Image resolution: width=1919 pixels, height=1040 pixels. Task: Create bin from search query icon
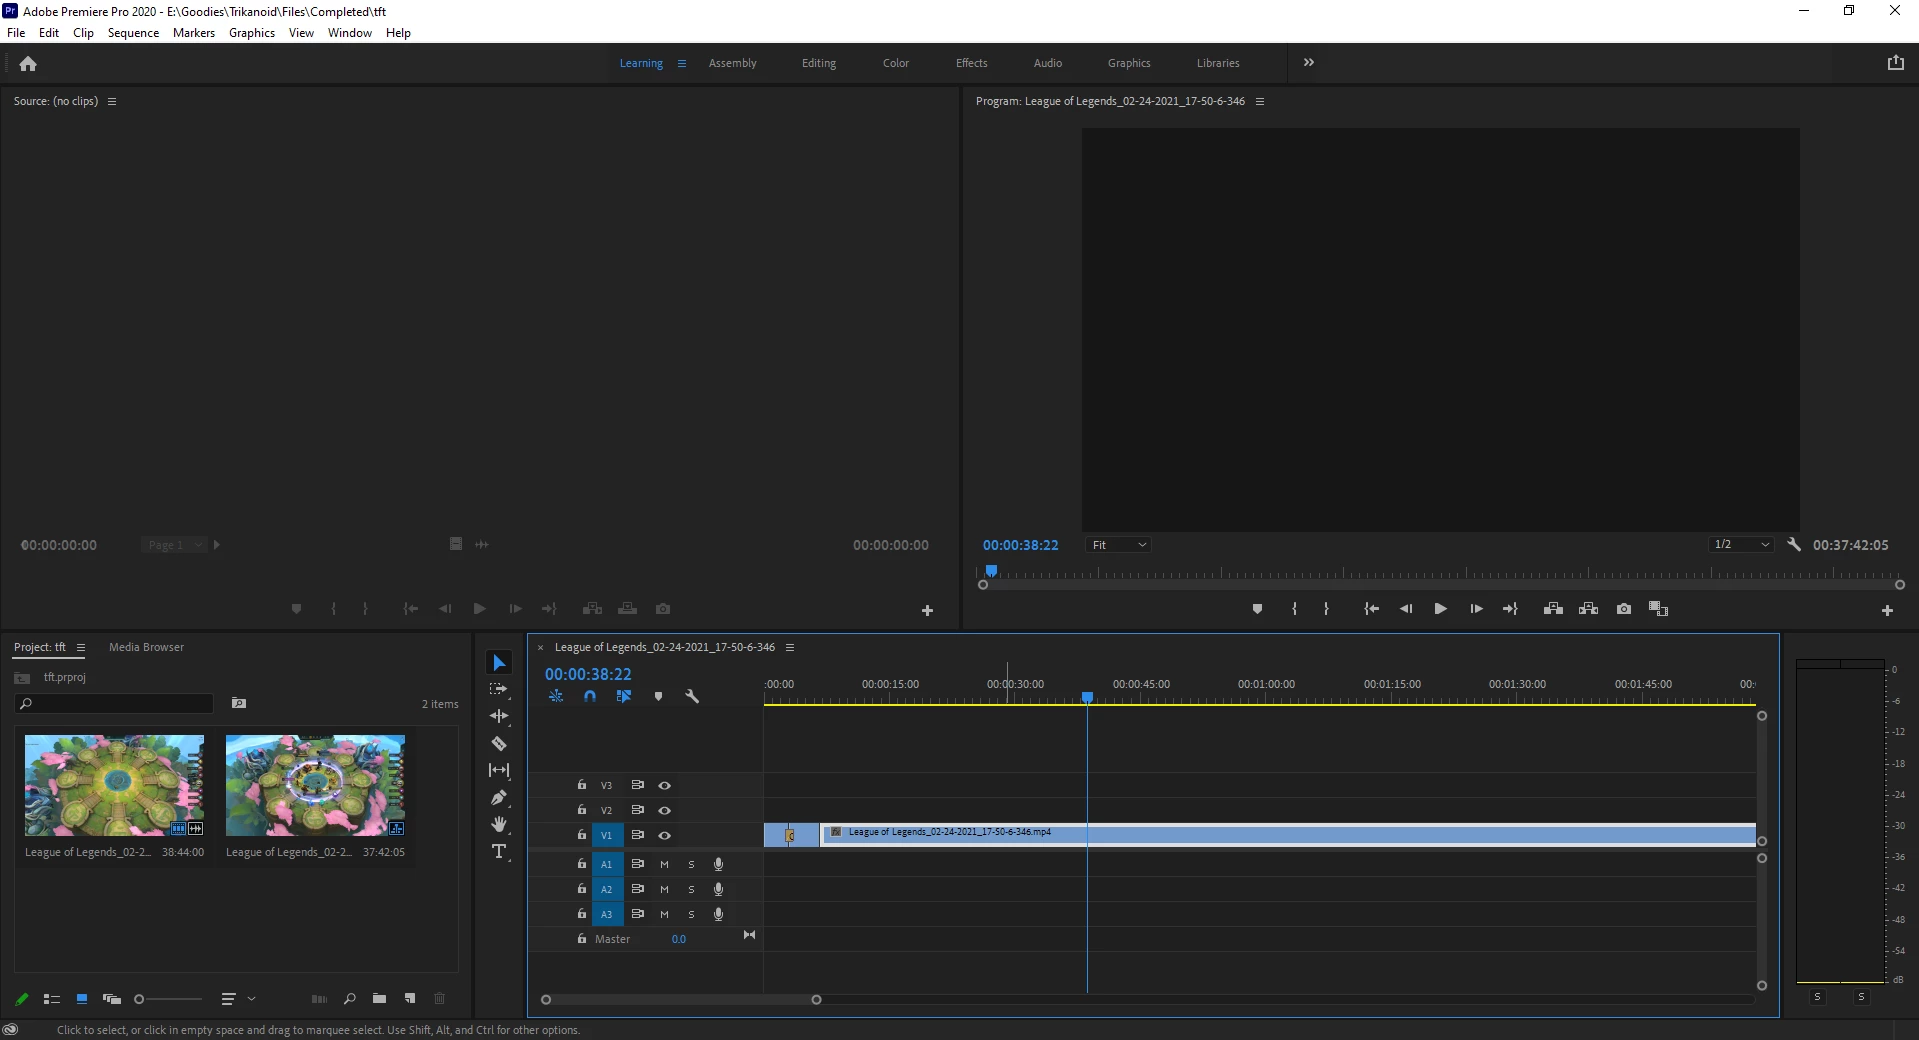coord(239,703)
